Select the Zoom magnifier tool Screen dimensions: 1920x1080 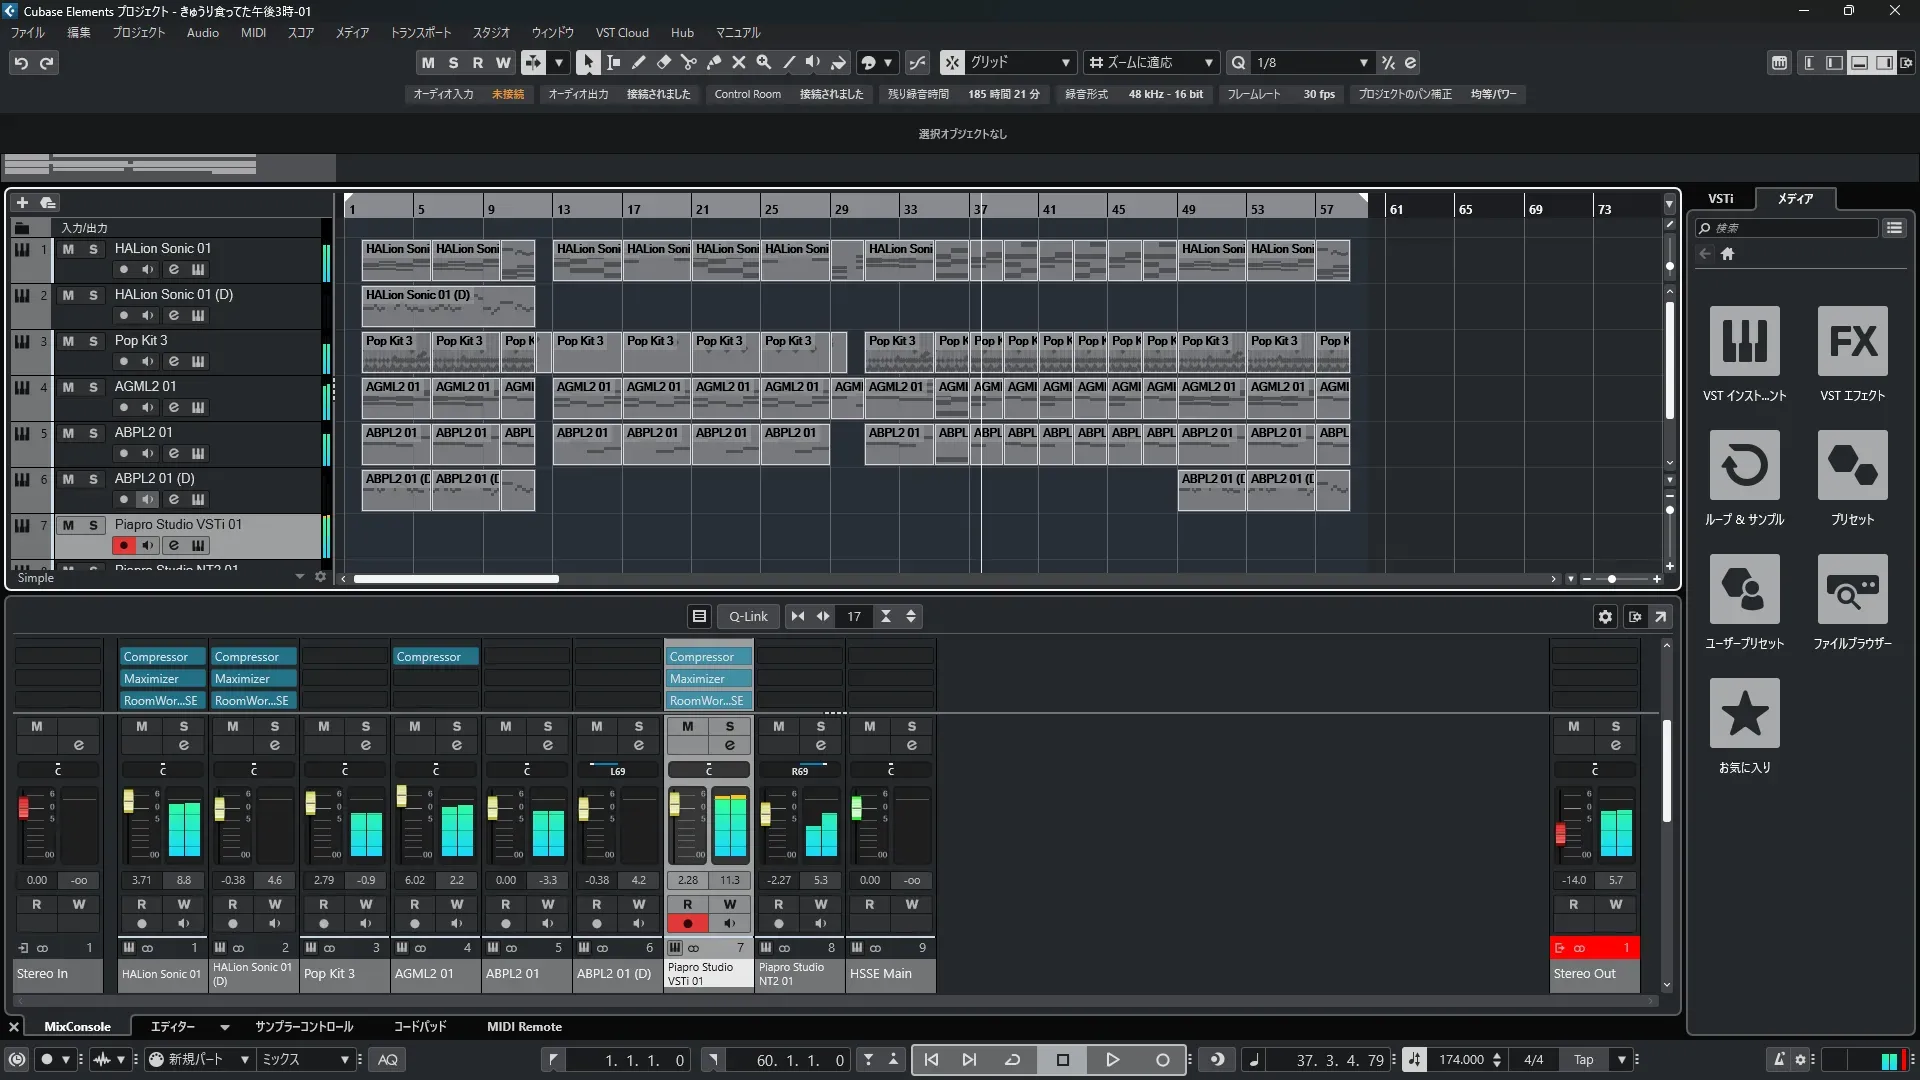763,62
